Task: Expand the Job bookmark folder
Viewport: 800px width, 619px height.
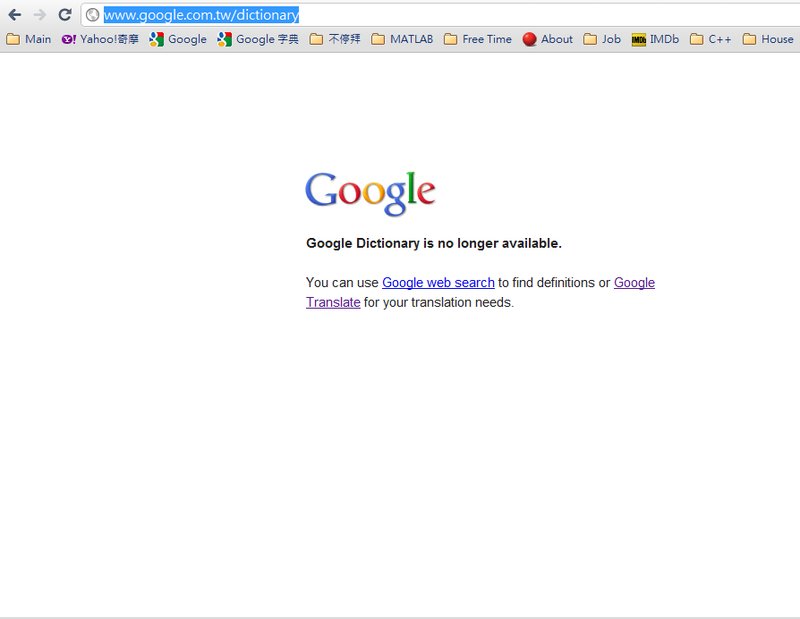Action: pos(602,39)
